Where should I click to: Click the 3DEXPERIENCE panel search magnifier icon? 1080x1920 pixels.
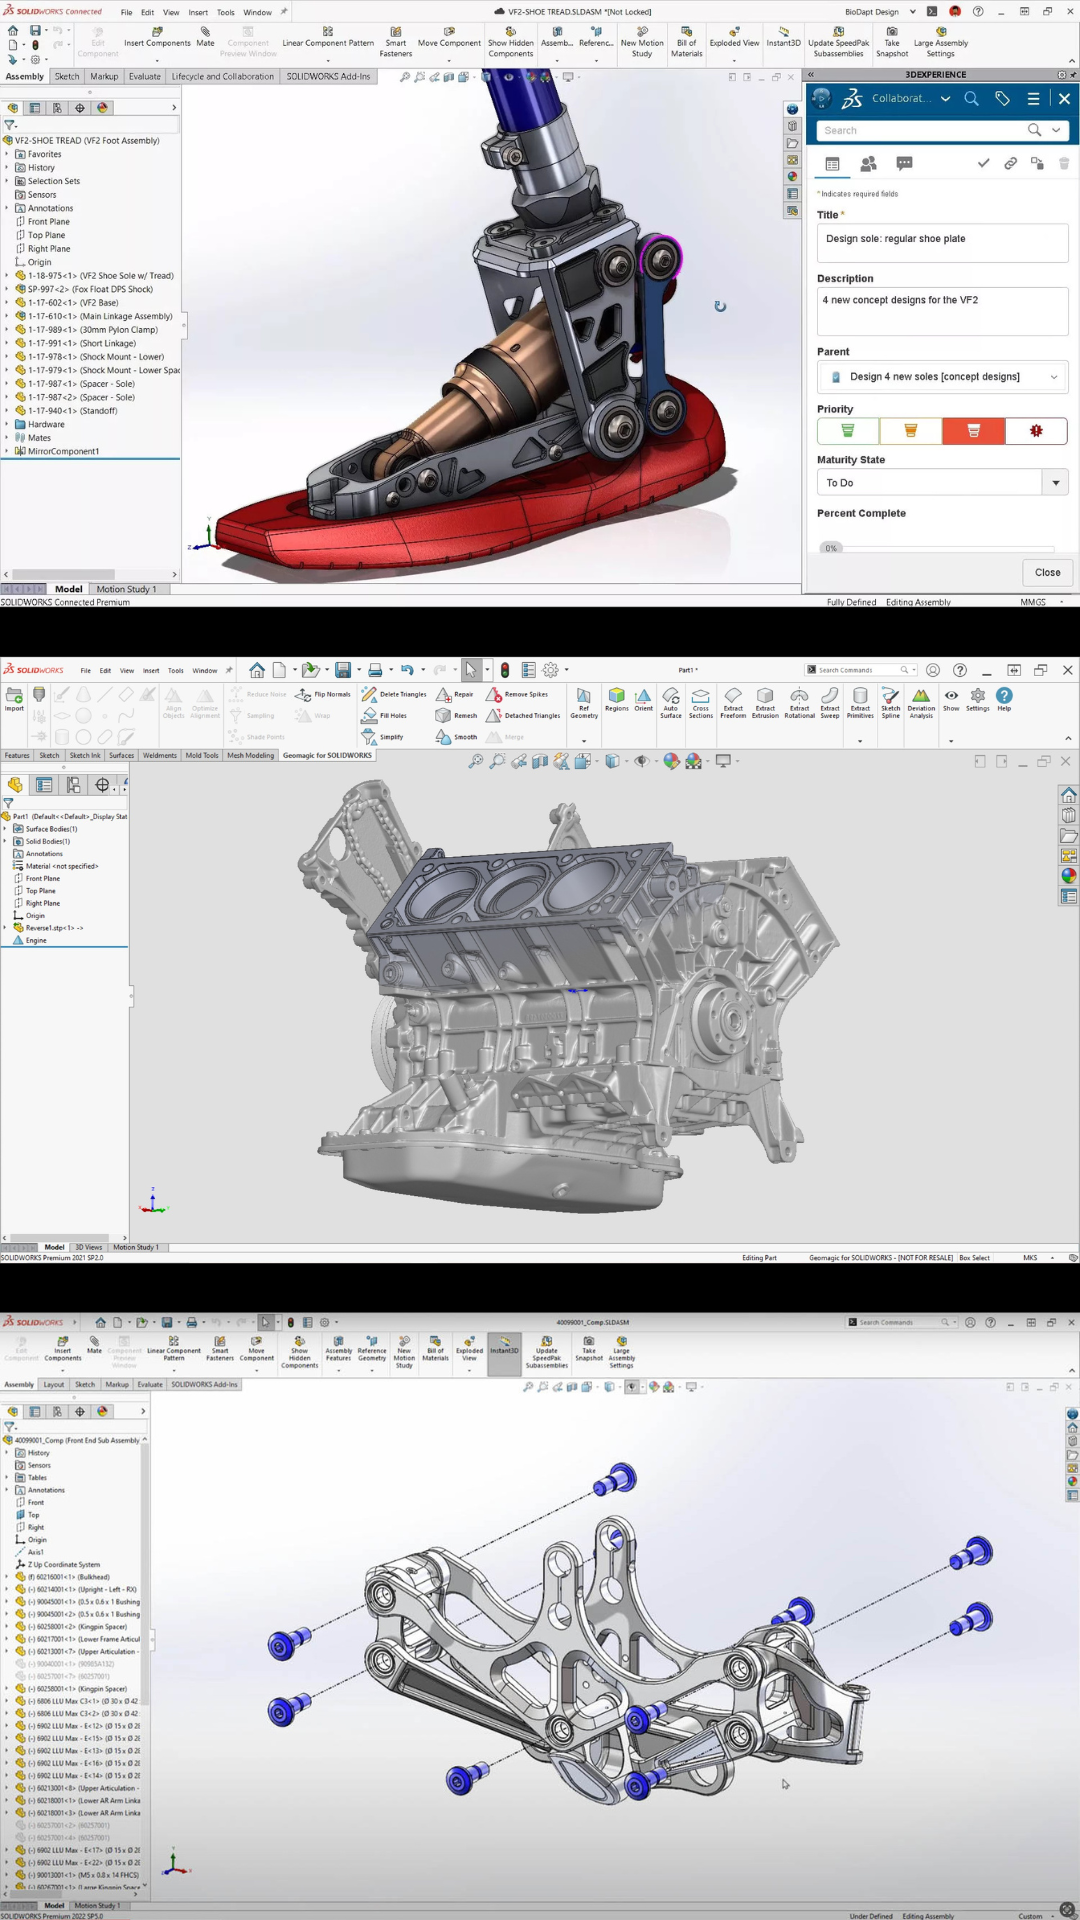pos(971,98)
